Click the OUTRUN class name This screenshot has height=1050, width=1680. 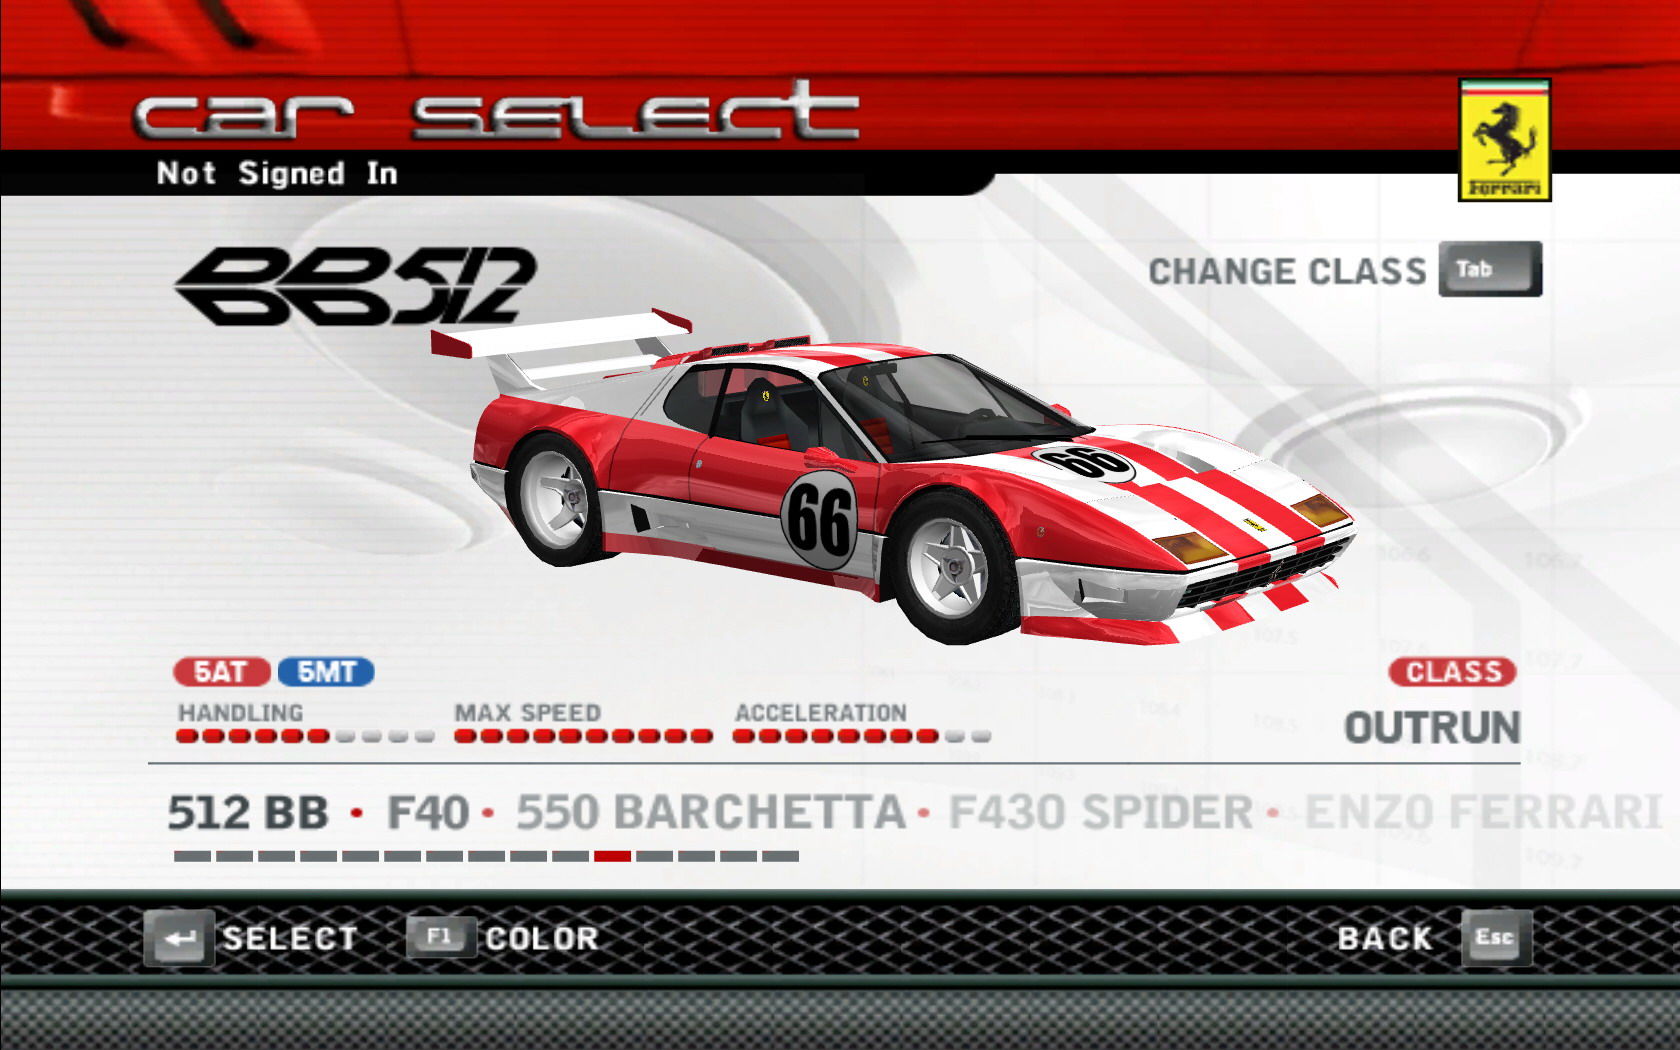tap(1432, 728)
